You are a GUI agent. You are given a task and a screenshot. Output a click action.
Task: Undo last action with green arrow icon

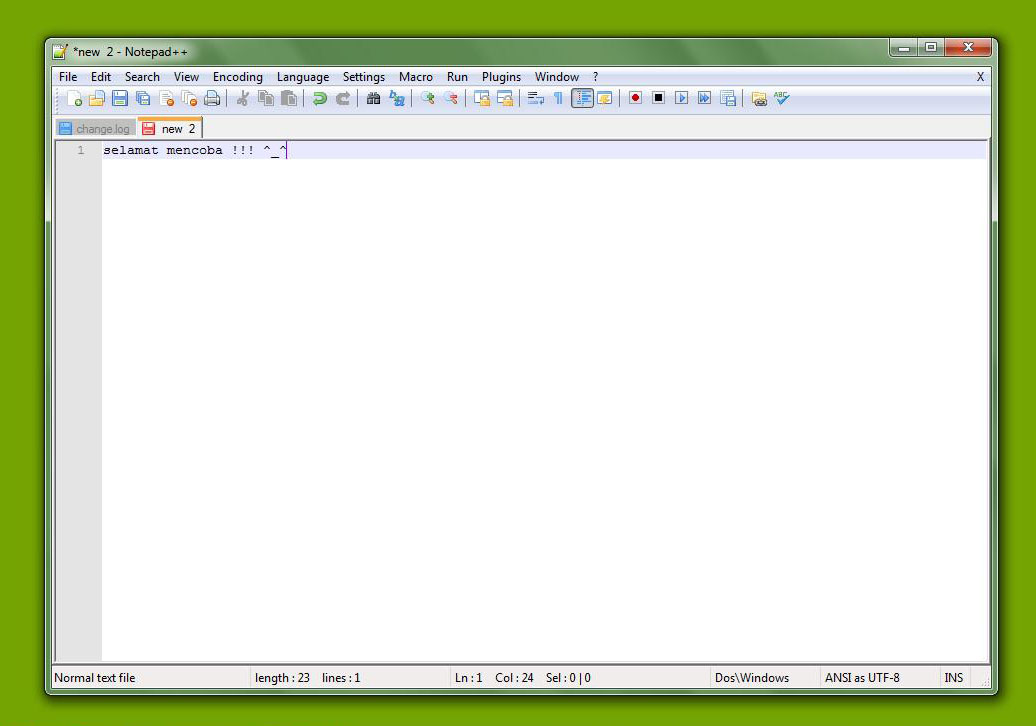coord(320,98)
